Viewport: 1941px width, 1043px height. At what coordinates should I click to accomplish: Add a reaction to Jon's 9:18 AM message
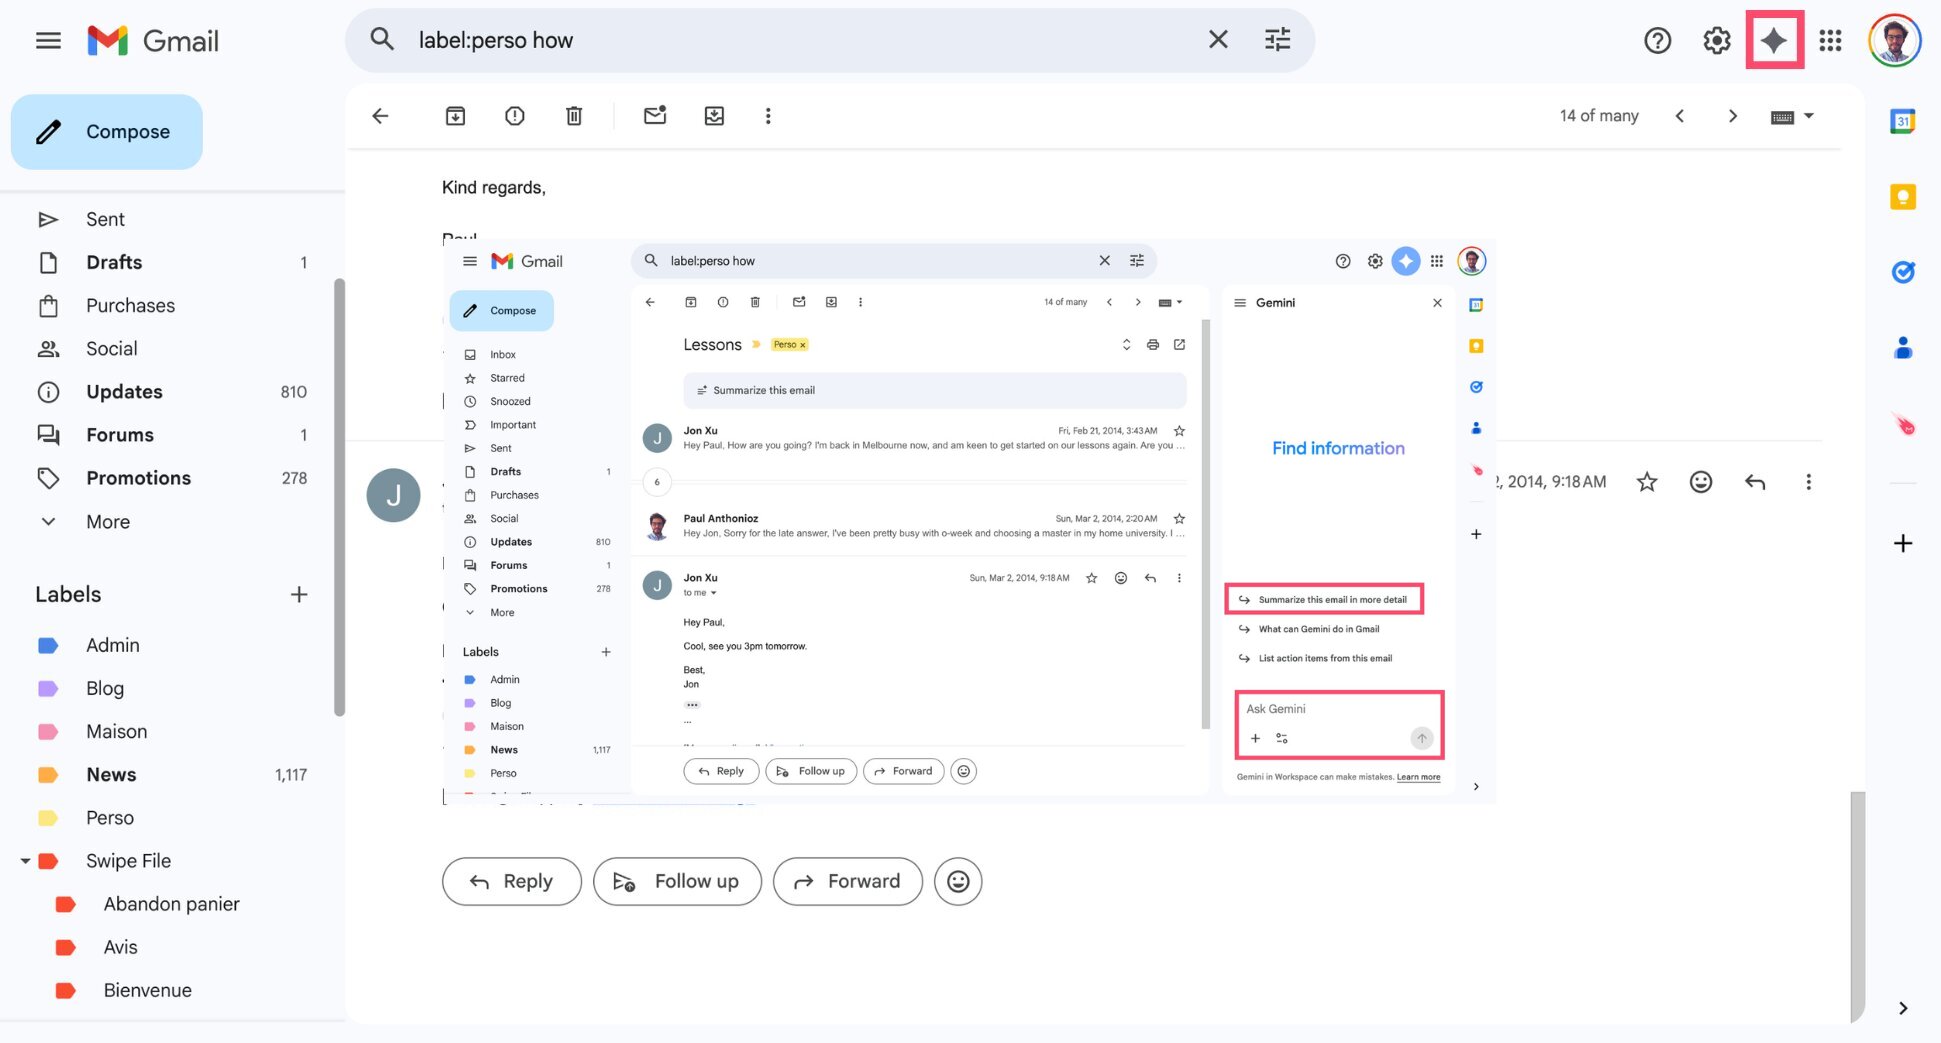pos(1700,482)
